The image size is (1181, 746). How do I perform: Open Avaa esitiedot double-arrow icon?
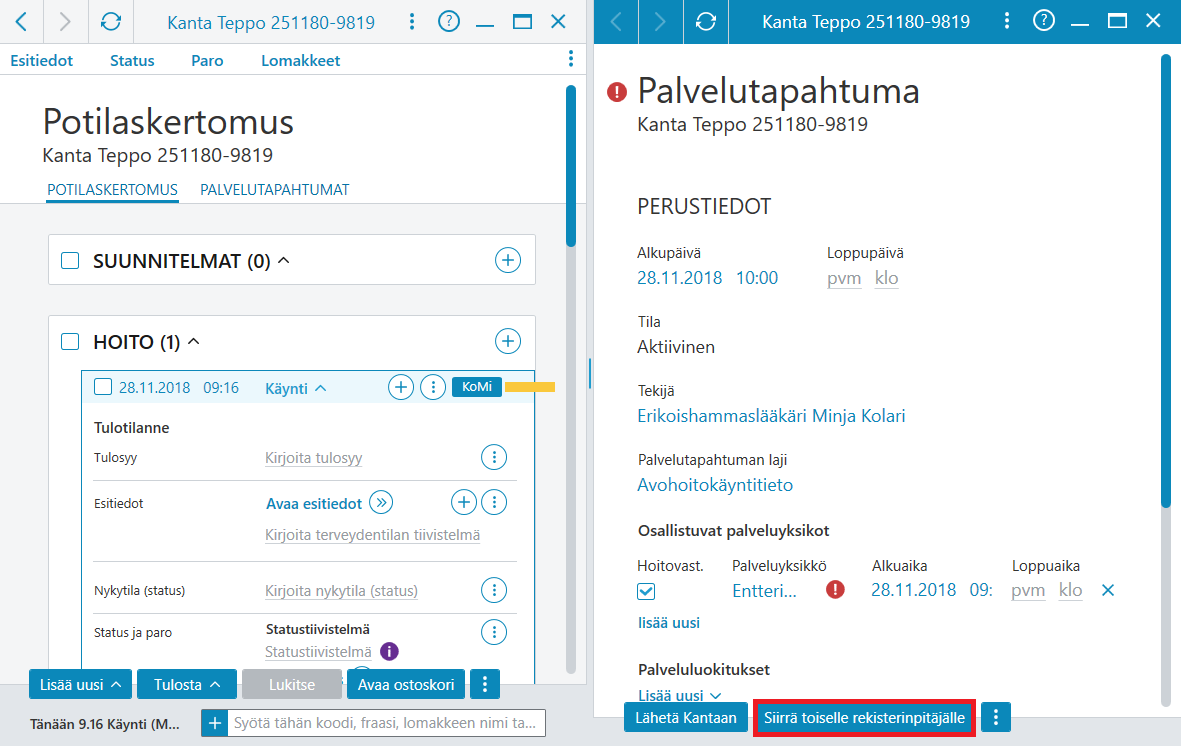381,503
